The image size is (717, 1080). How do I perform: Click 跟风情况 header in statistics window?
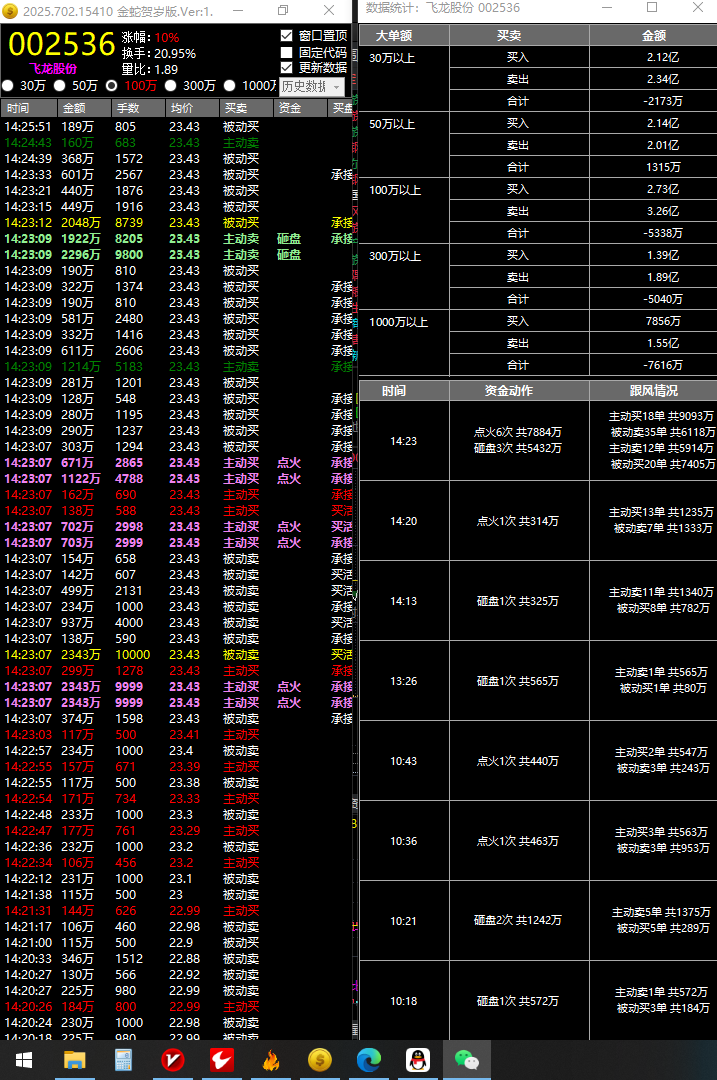click(653, 391)
